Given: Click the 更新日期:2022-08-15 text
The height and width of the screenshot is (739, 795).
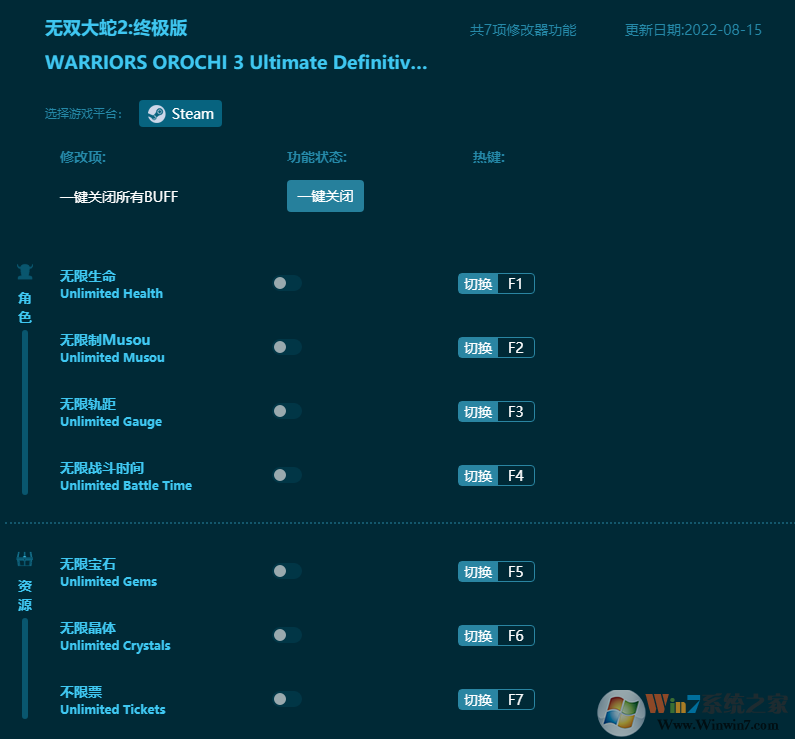Looking at the screenshot, I should 693,30.
